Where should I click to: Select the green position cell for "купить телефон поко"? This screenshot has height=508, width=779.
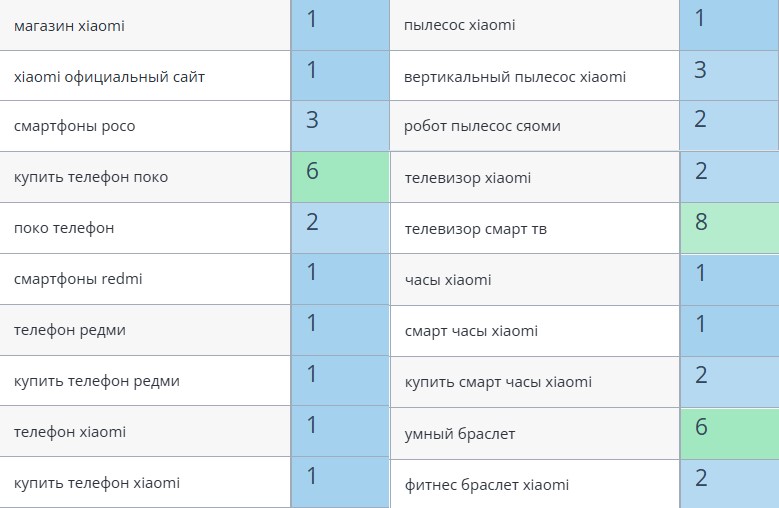click(x=340, y=177)
